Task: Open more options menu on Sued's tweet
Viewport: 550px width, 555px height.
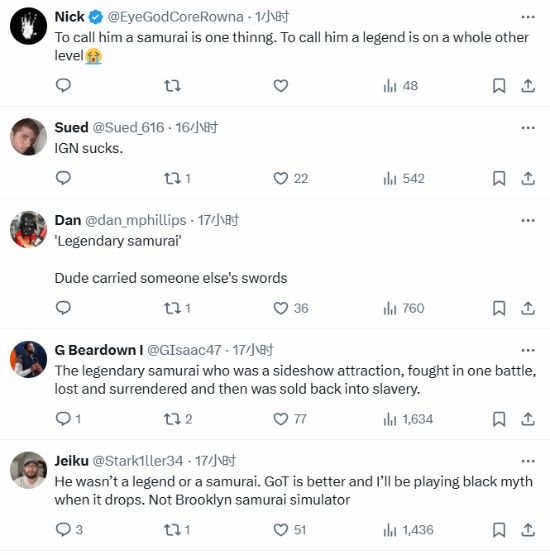Action: coord(528,128)
